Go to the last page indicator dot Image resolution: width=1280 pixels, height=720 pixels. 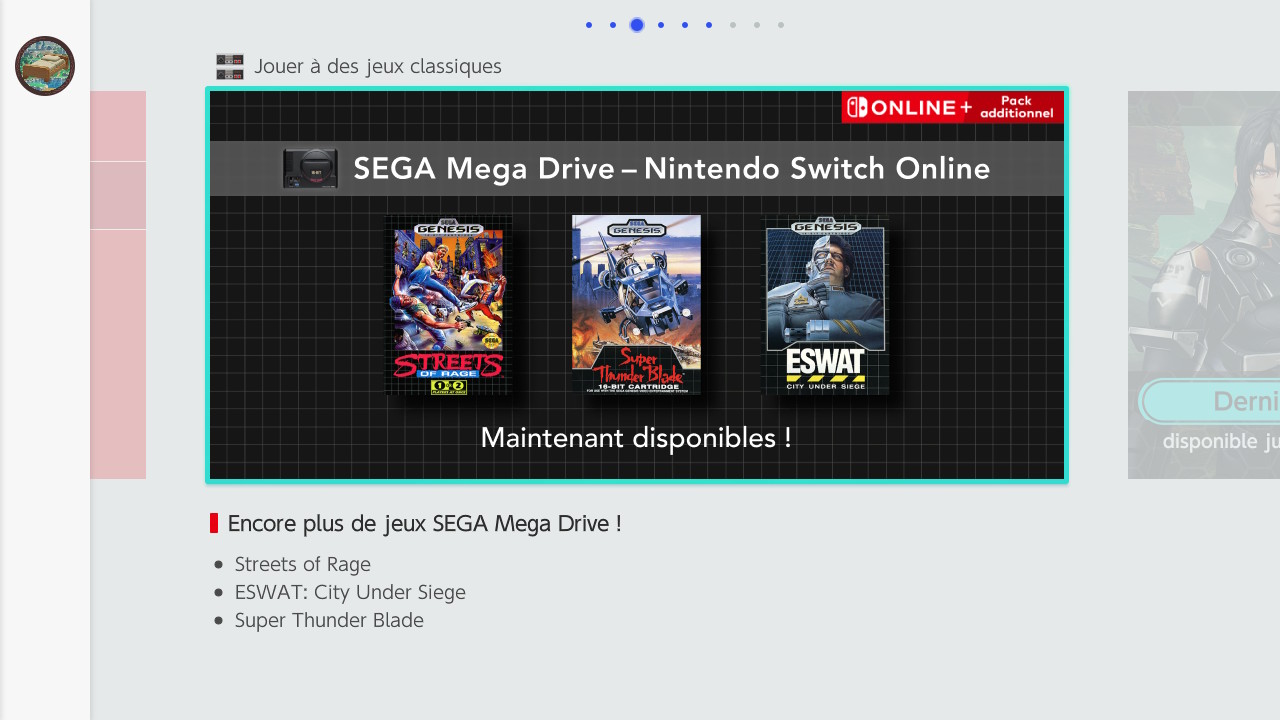[x=781, y=25]
